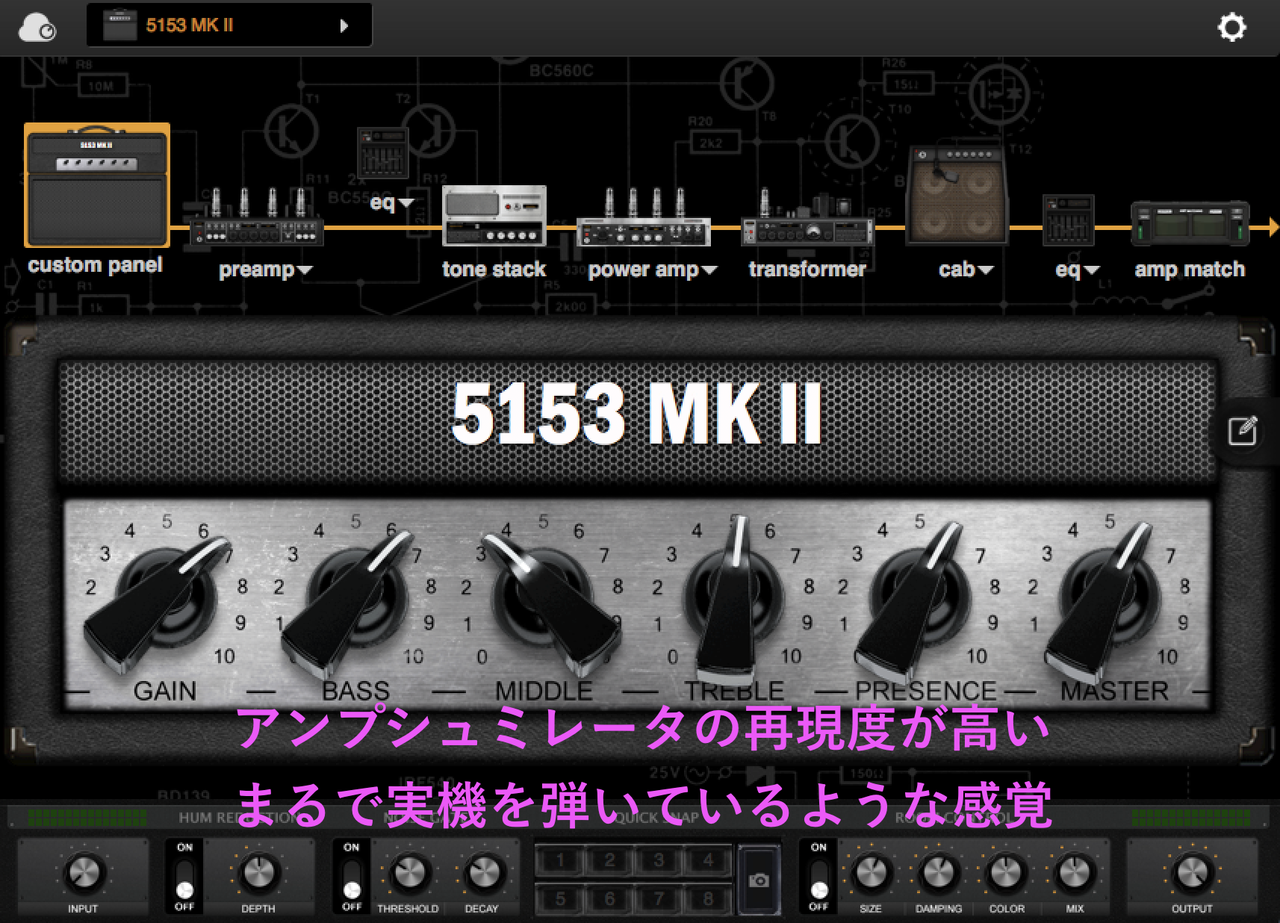Select the amp match module icon
The width and height of the screenshot is (1280, 923).
[1189, 224]
